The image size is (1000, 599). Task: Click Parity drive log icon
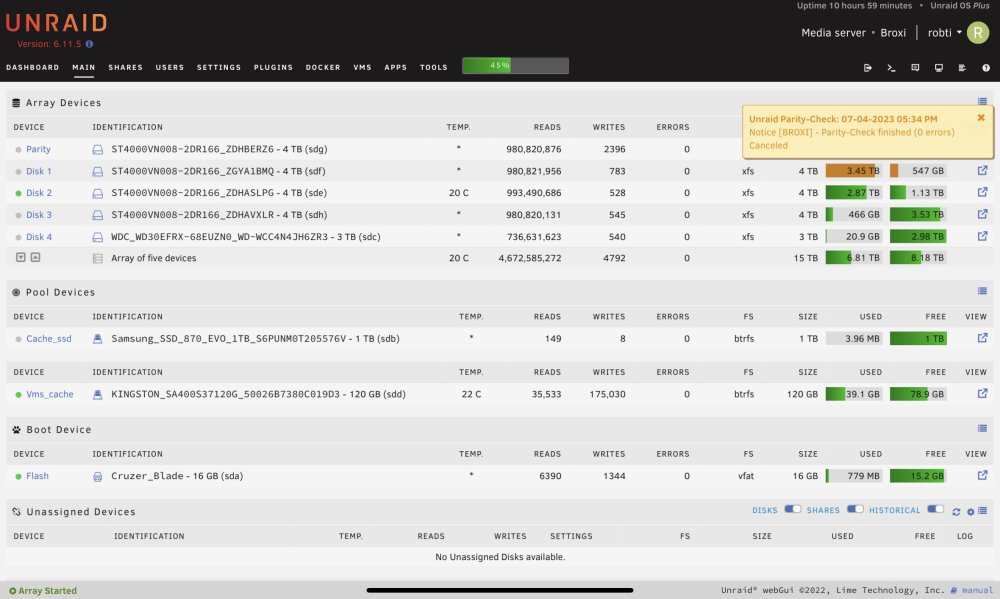(x=98, y=149)
